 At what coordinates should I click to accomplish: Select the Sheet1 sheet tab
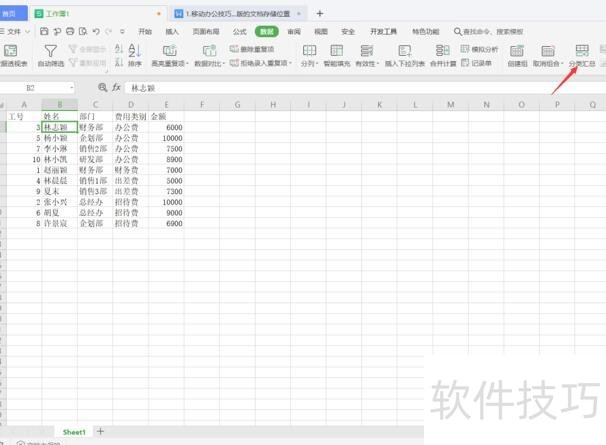click(x=74, y=432)
